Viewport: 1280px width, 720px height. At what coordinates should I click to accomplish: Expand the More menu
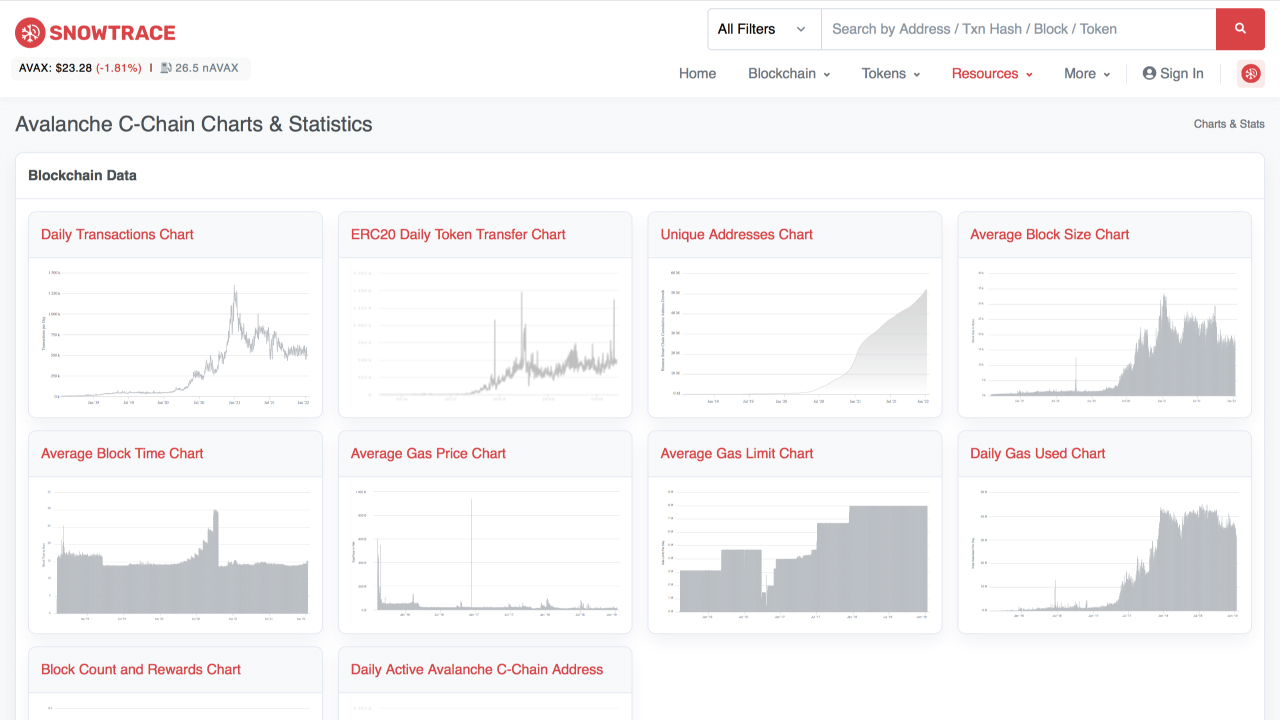click(x=1087, y=73)
